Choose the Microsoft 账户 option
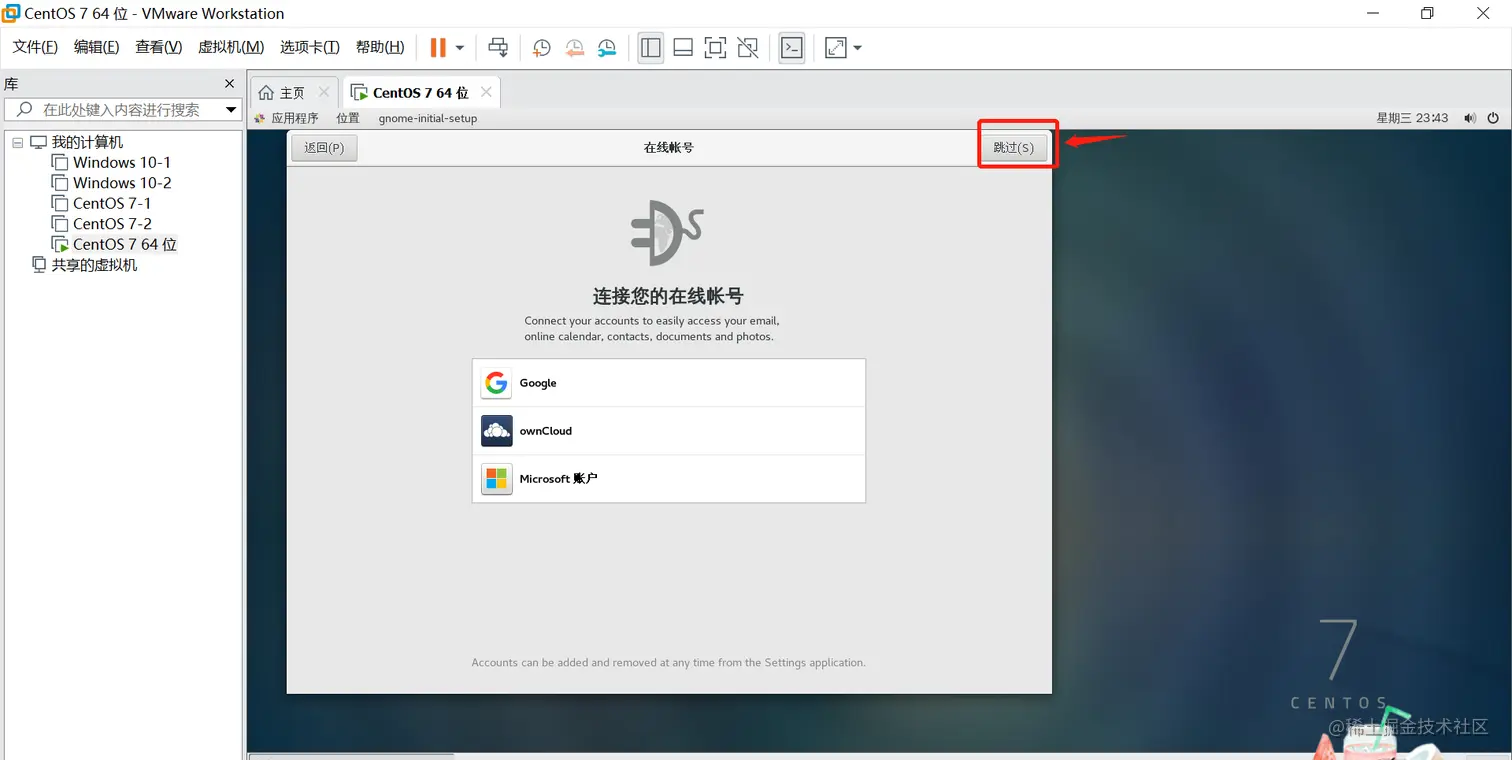Screen dimensions: 1512x760 (668, 479)
